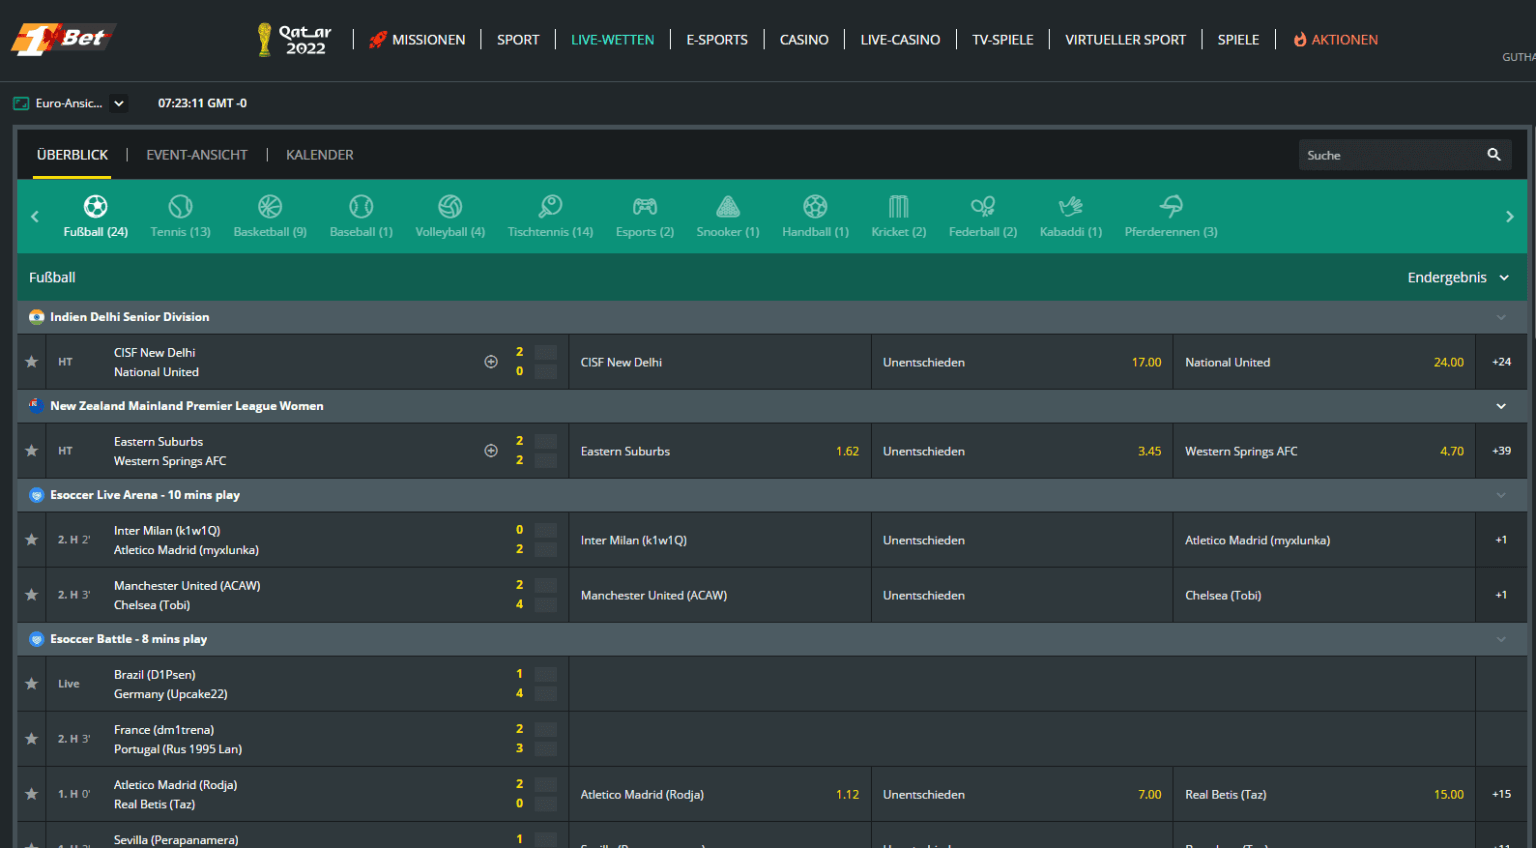Viewport: 1536px width, 848px height.
Task: Open +39 more markets for Eastern Suburbs
Action: (x=1501, y=451)
